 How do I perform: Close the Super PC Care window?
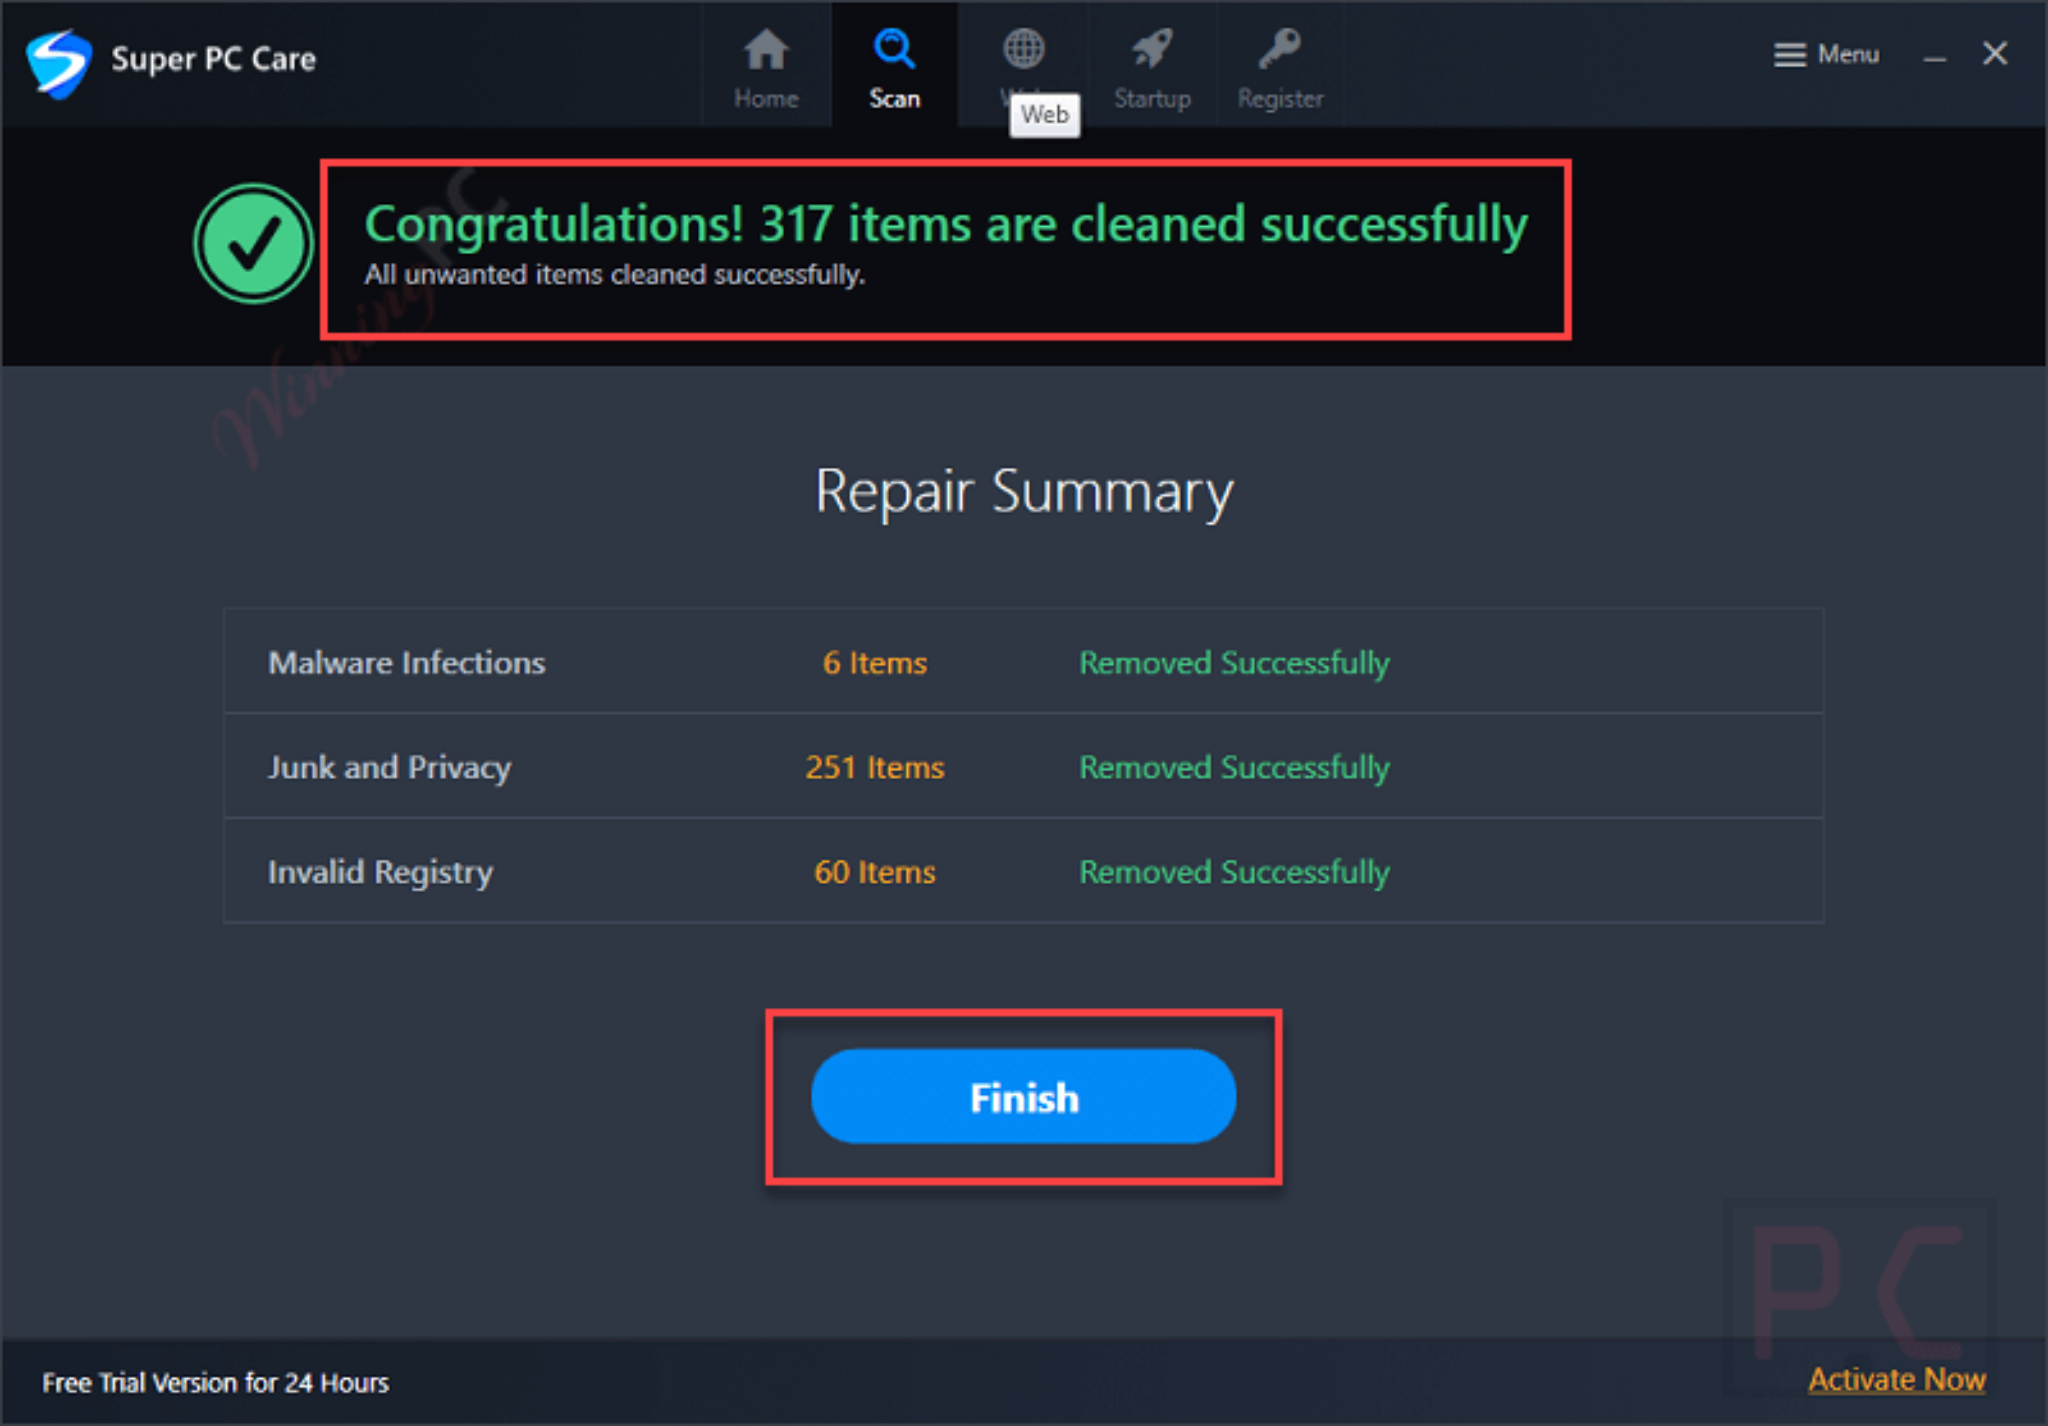(1995, 54)
